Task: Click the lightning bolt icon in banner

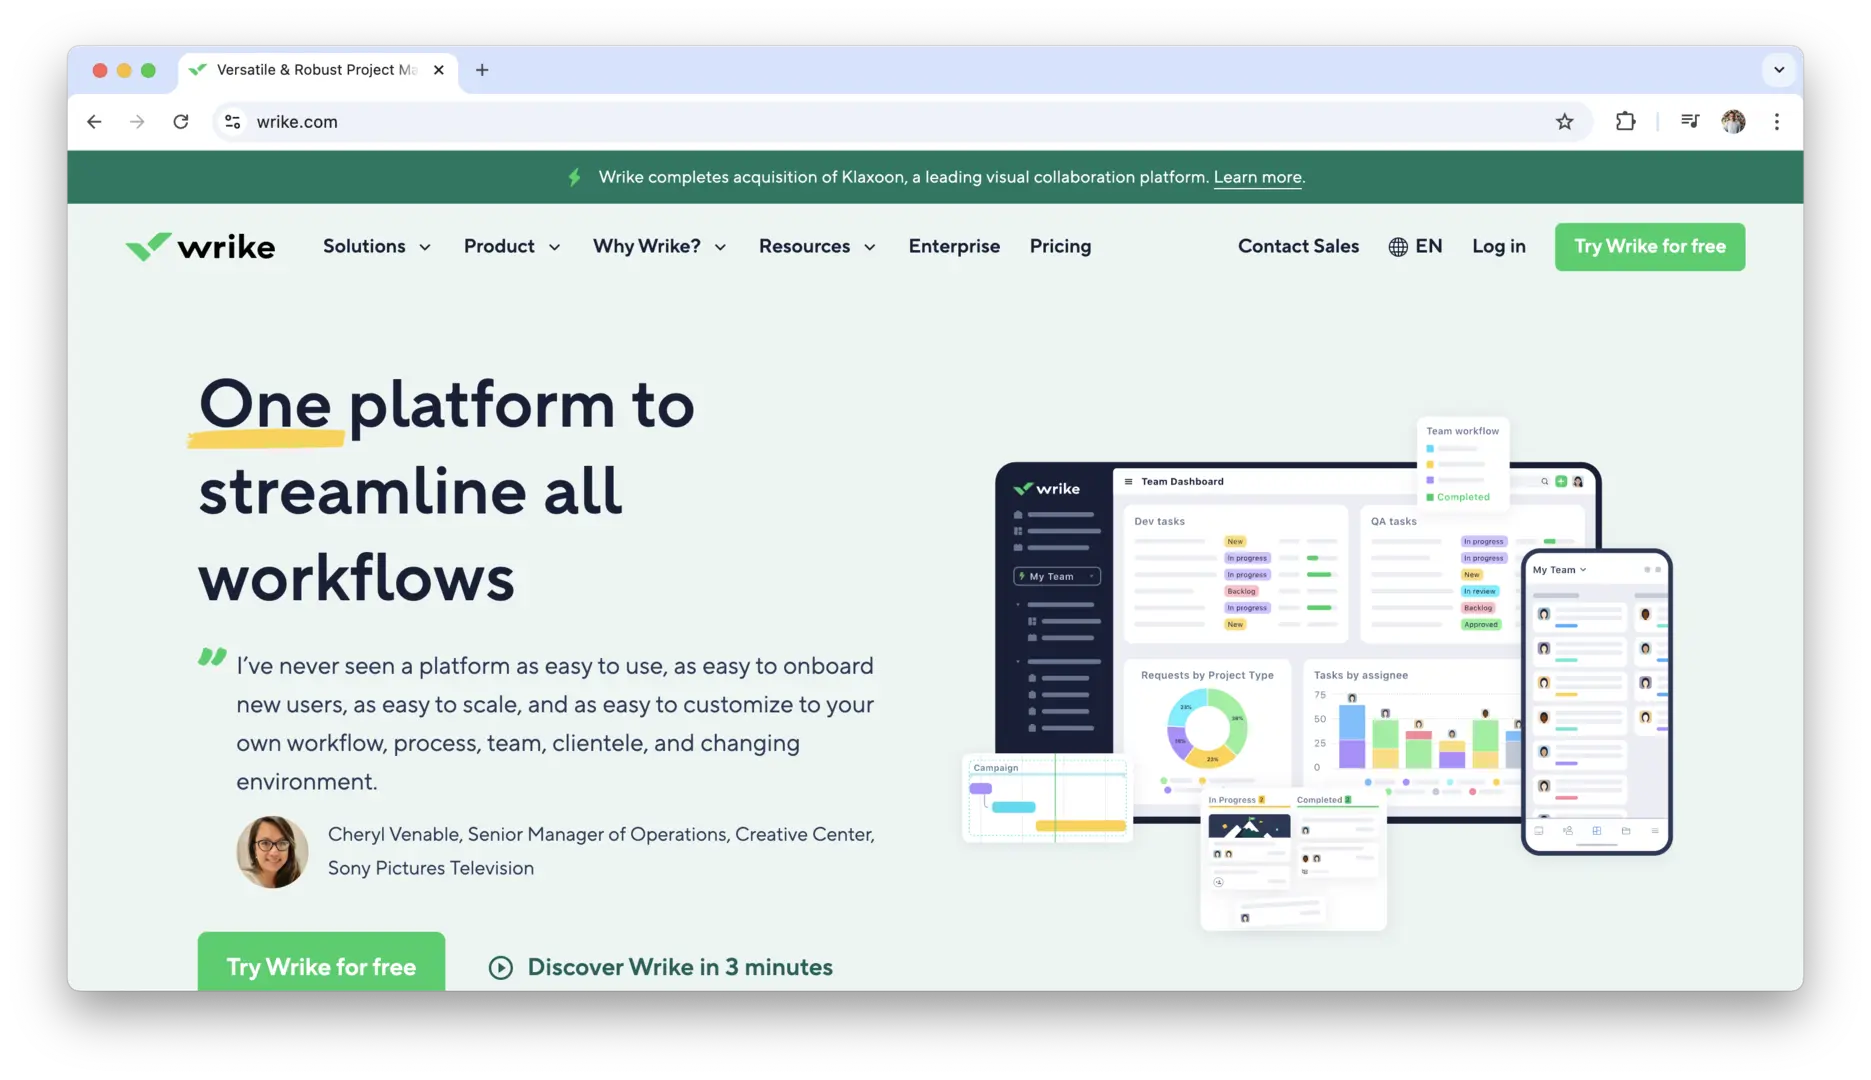Action: pos(575,177)
